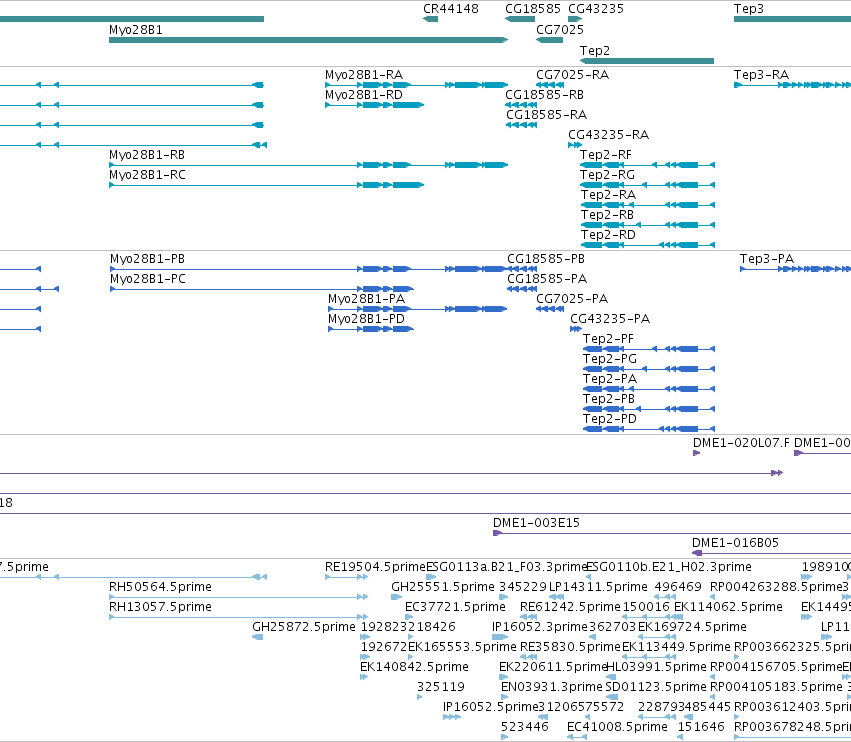
Task: Select protein CG18585-PA
Action: click(522, 289)
